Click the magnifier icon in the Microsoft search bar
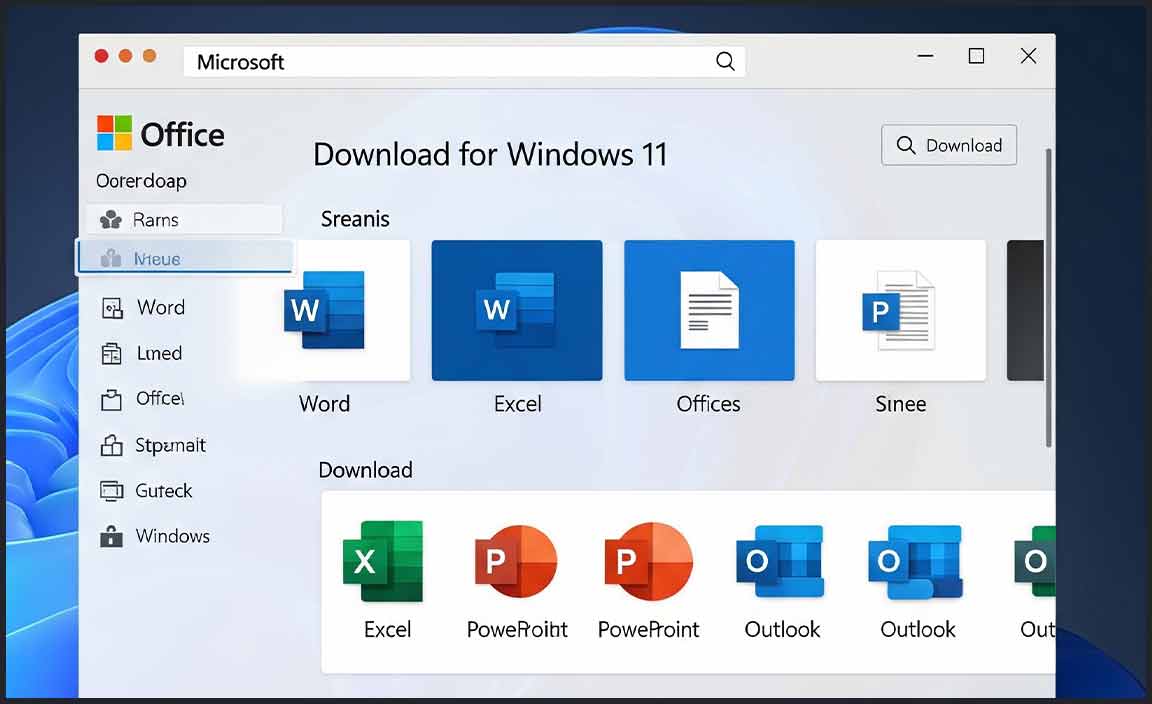The height and width of the screenshot is (704, 1152). 725,62
